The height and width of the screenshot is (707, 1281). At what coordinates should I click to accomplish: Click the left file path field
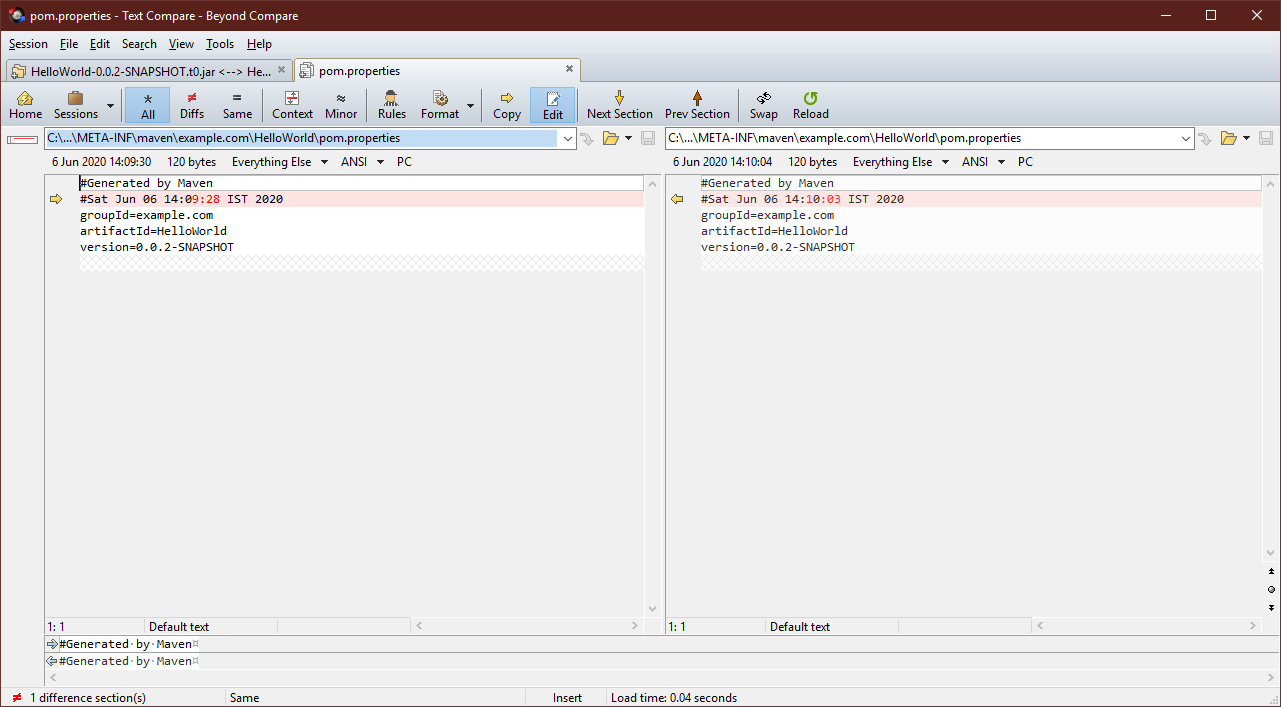[300, 138]
